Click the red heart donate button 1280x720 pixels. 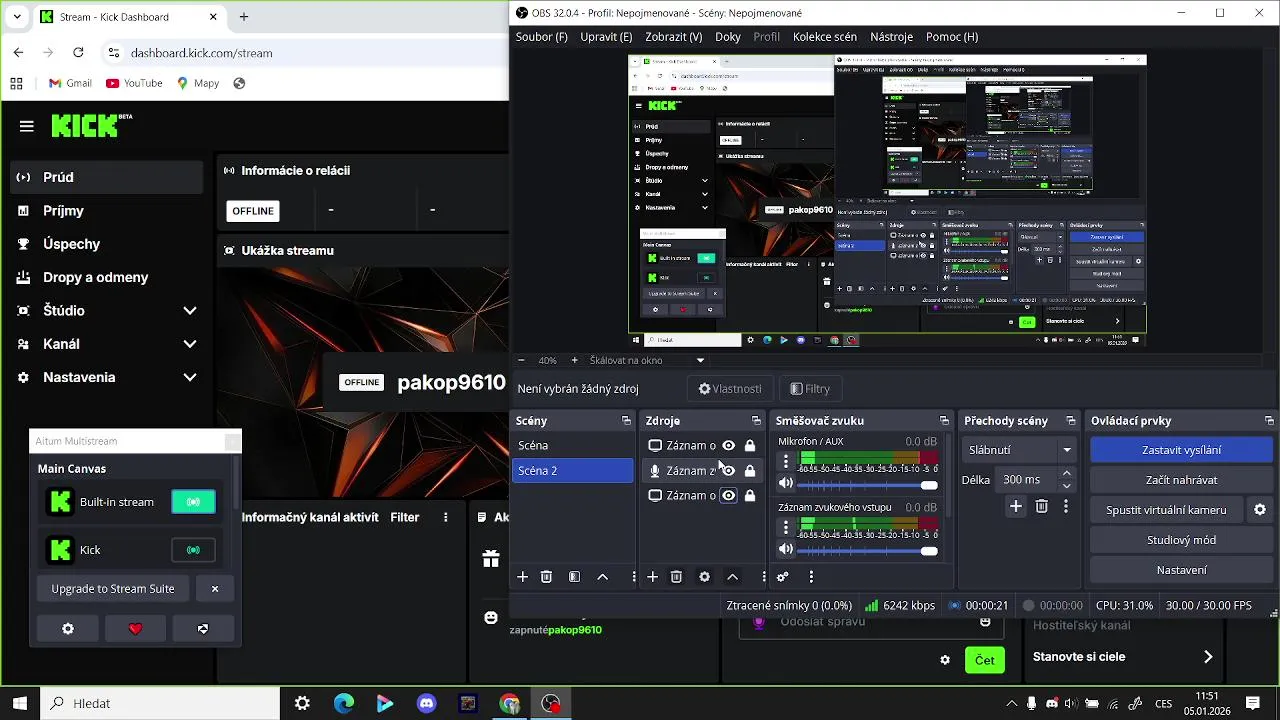tap(135, 629)
